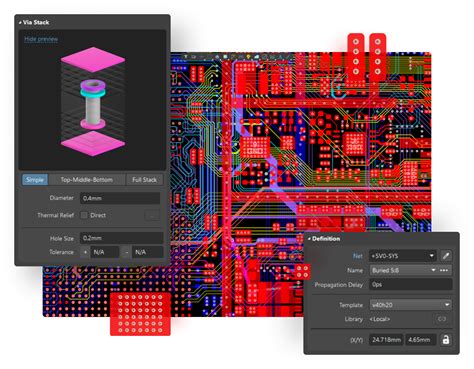Click the <Local> library text
The height and width of the screenshot is (369, 474).
[x=380, y=319]
